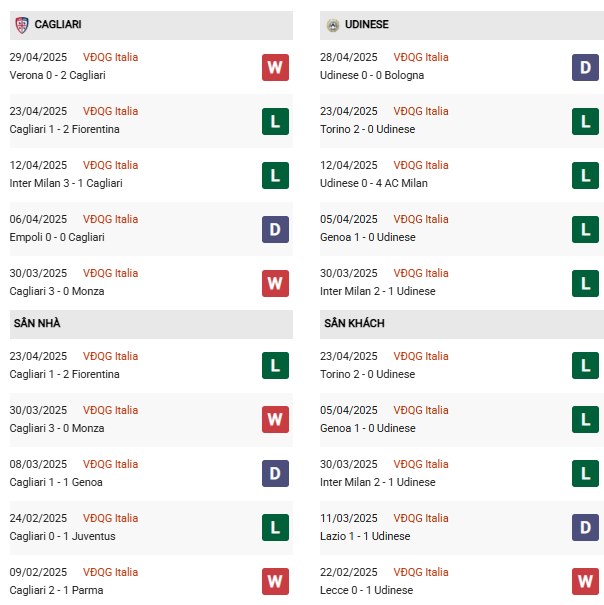Click the L badge for Cagliari 0 - 1 Juventus

(x=275, y=527)
